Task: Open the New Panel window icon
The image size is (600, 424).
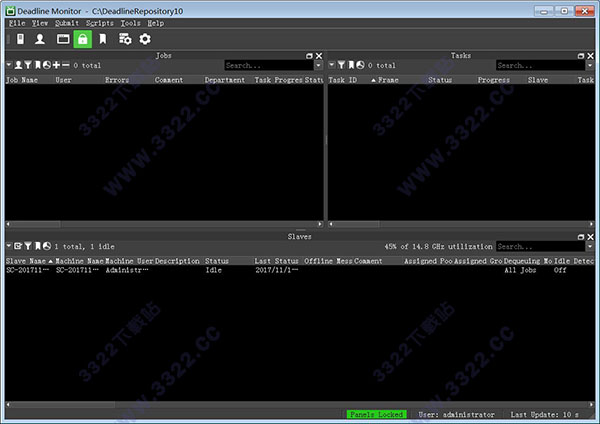Action: coord(63,39)
